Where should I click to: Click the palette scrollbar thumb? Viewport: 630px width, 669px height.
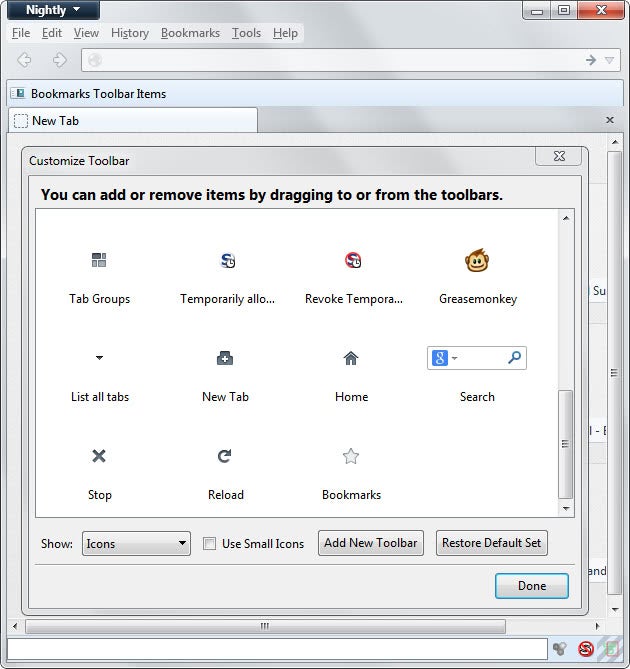pos(566,444)
